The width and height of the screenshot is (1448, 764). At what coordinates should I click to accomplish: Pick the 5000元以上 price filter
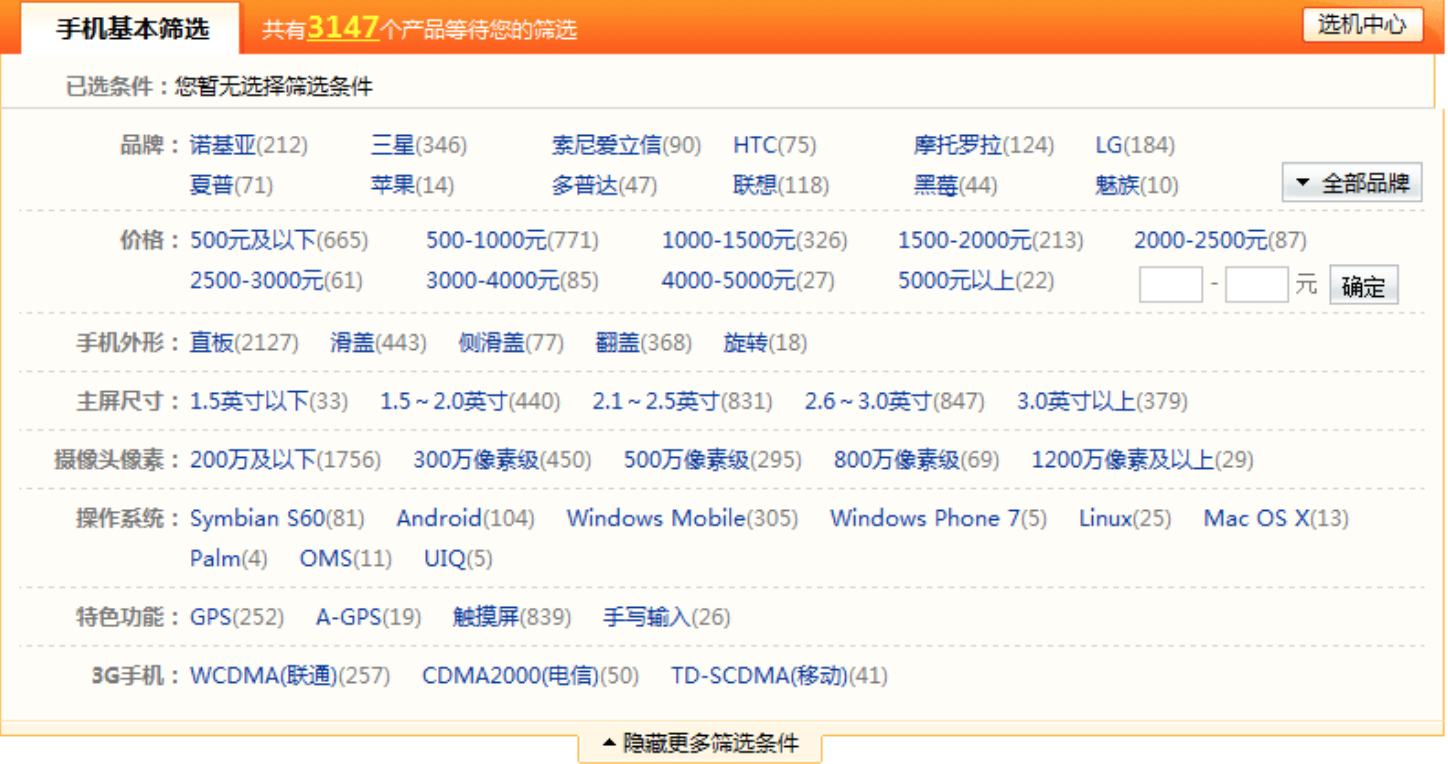(955, 281)
